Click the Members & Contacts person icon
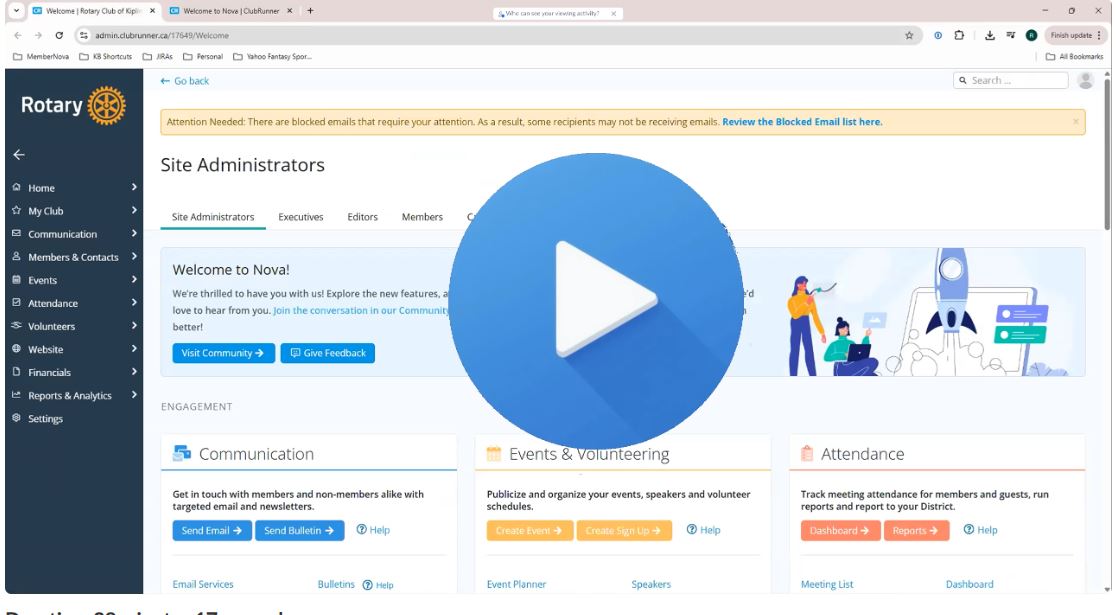Image resolution: width=1116 pixels, height=615 pixels. (16, 256)
